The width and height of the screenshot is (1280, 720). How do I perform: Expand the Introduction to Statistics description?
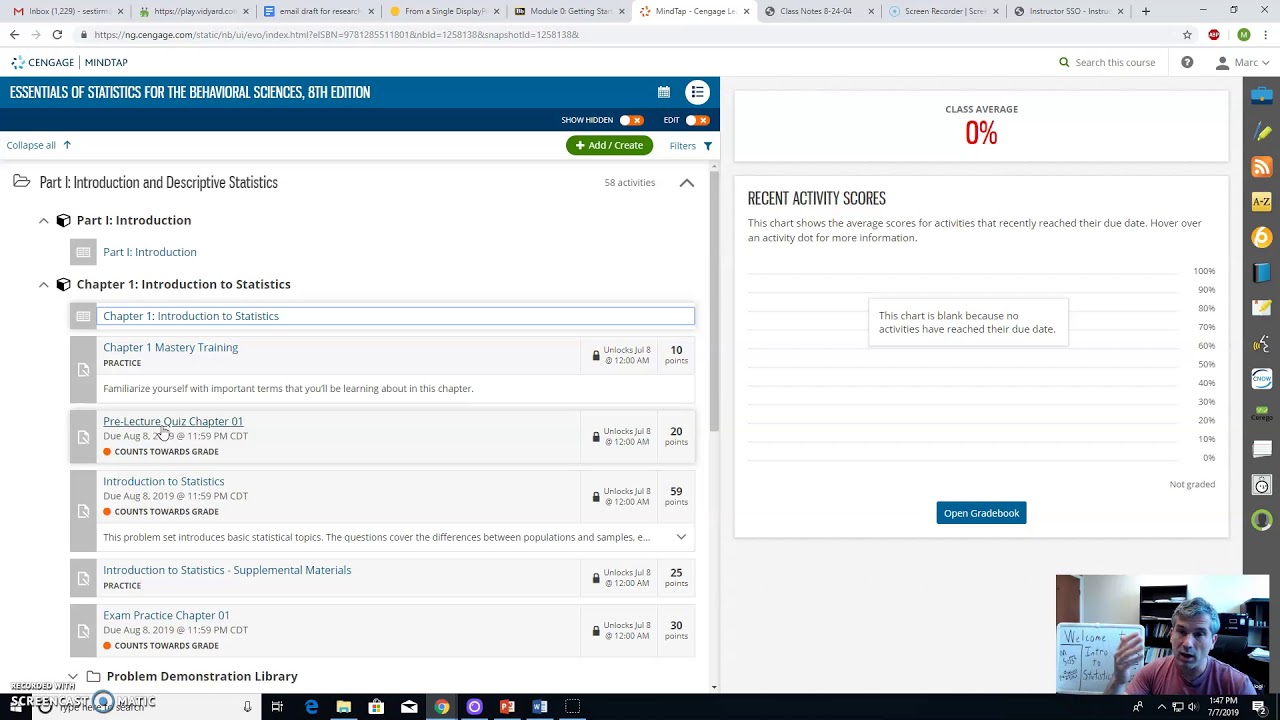[x=681, y=537]
